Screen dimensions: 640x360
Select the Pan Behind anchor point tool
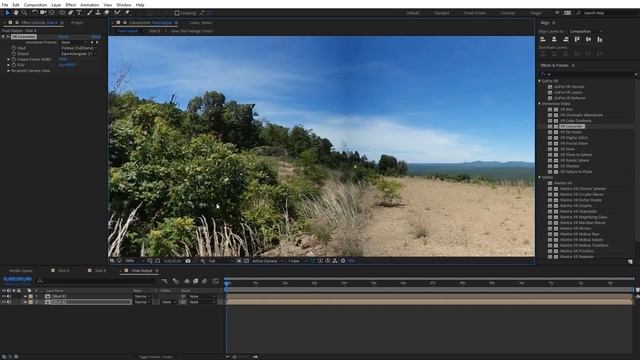click(52, 13)
